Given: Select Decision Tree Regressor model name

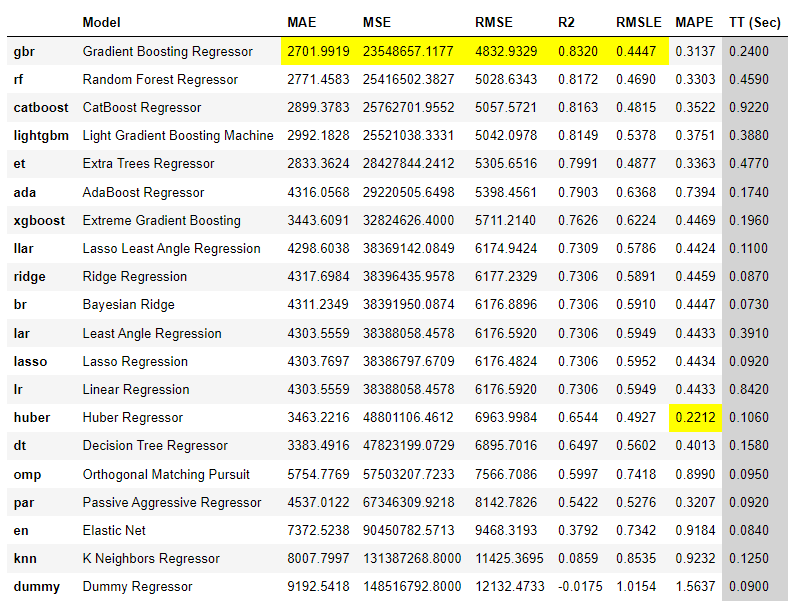Looking at the screenshot, I should [x=155, y=446].
